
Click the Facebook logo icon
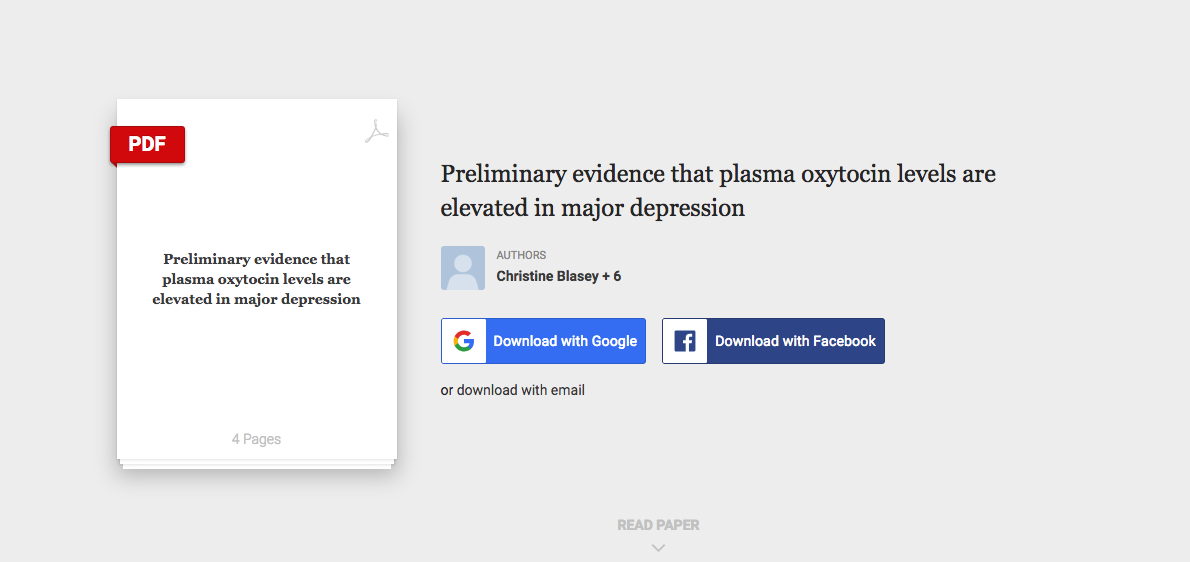[685, 341]
